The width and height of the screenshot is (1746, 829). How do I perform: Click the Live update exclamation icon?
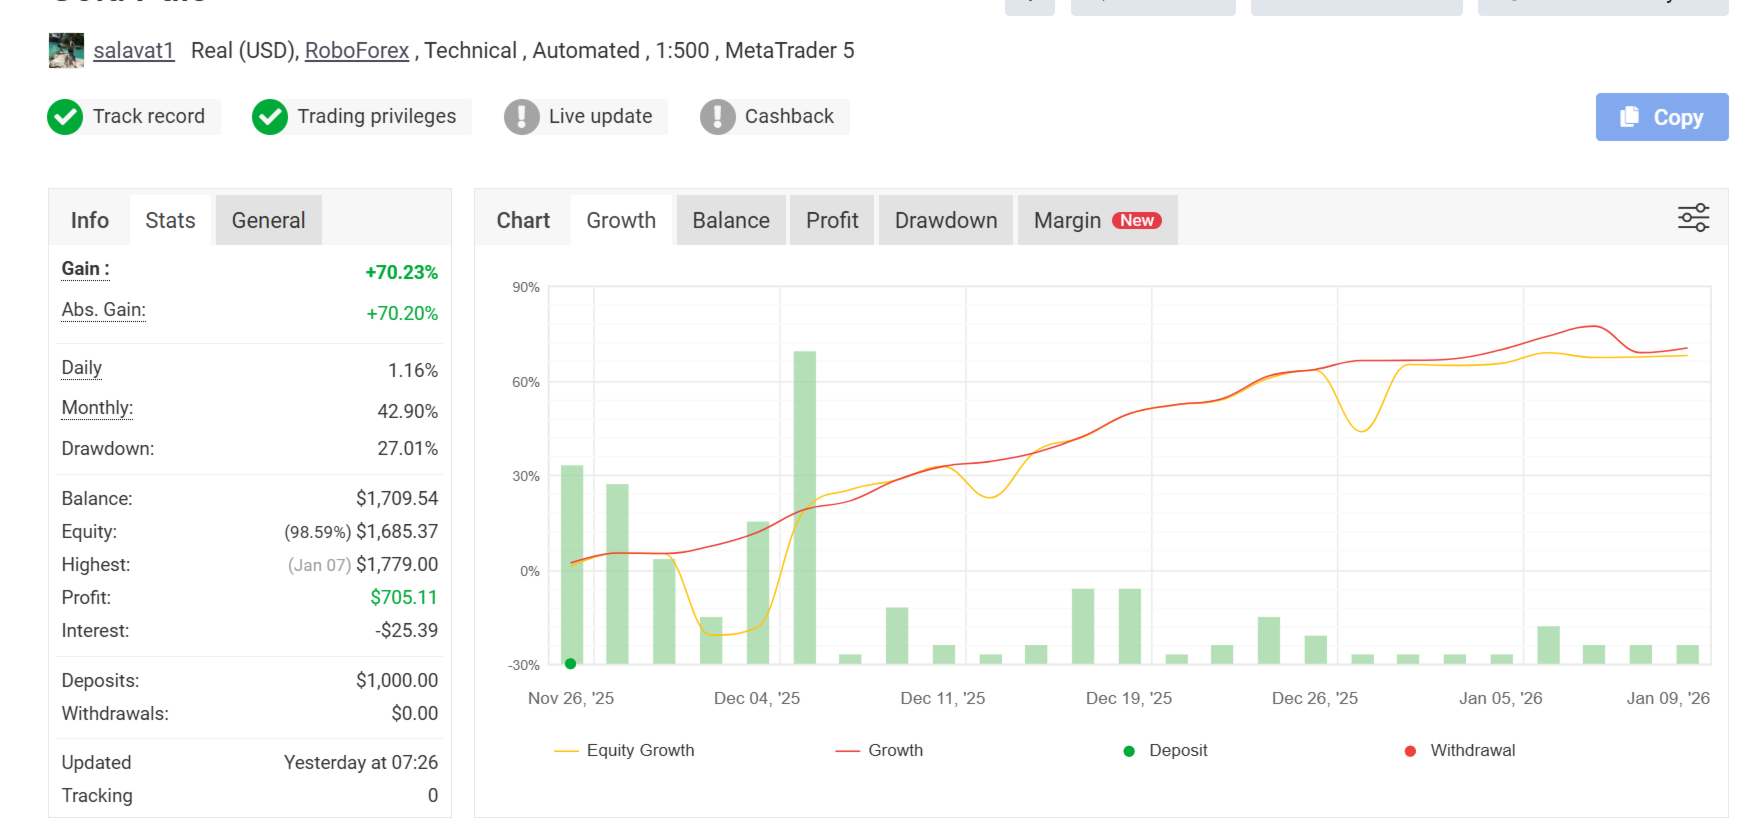(x=521, y=117)
